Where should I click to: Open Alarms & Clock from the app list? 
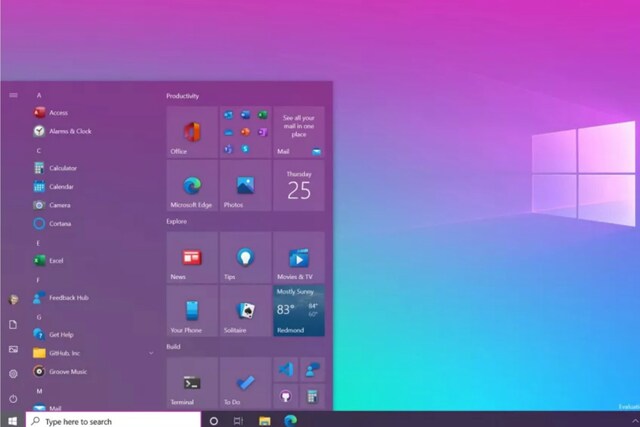click(94, 131)
